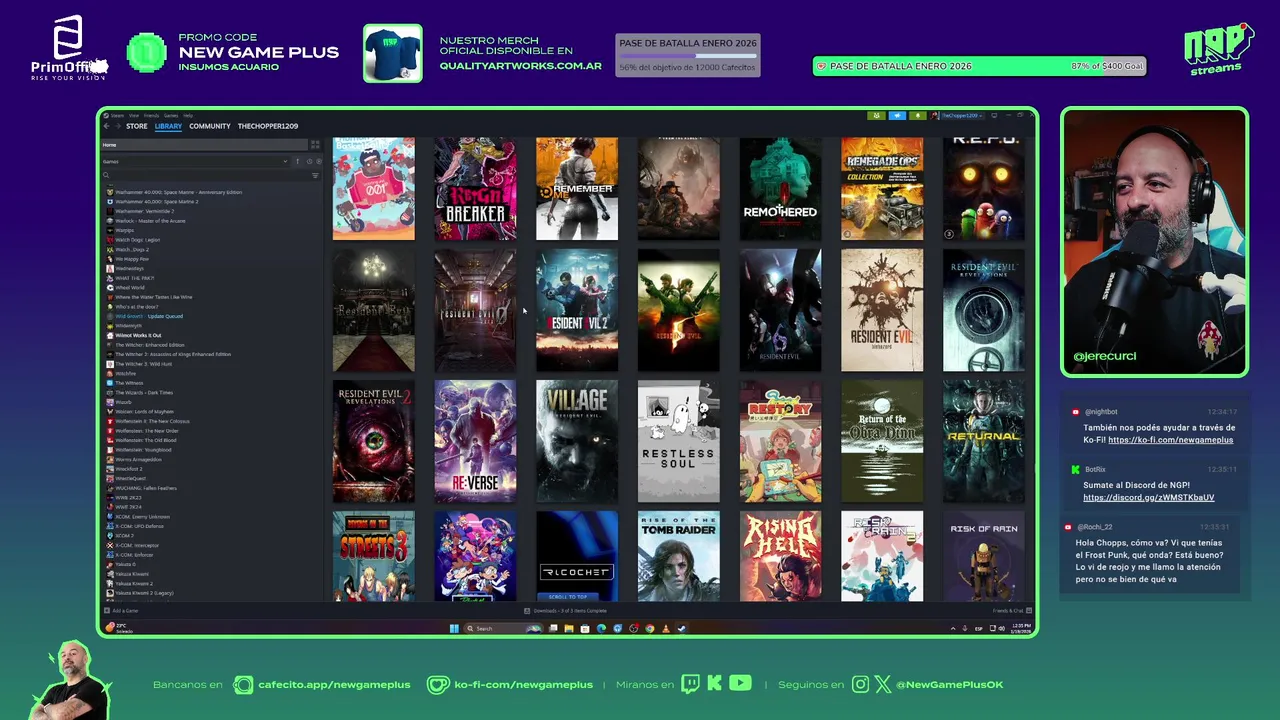Switch to the STORE tab

137,126
